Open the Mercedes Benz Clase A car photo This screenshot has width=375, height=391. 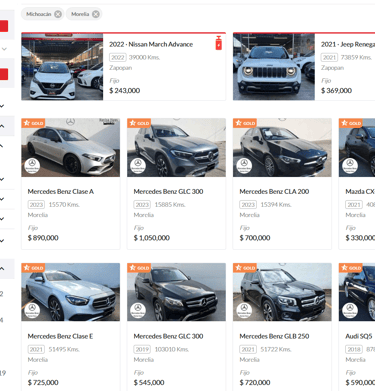click(71, 147)
